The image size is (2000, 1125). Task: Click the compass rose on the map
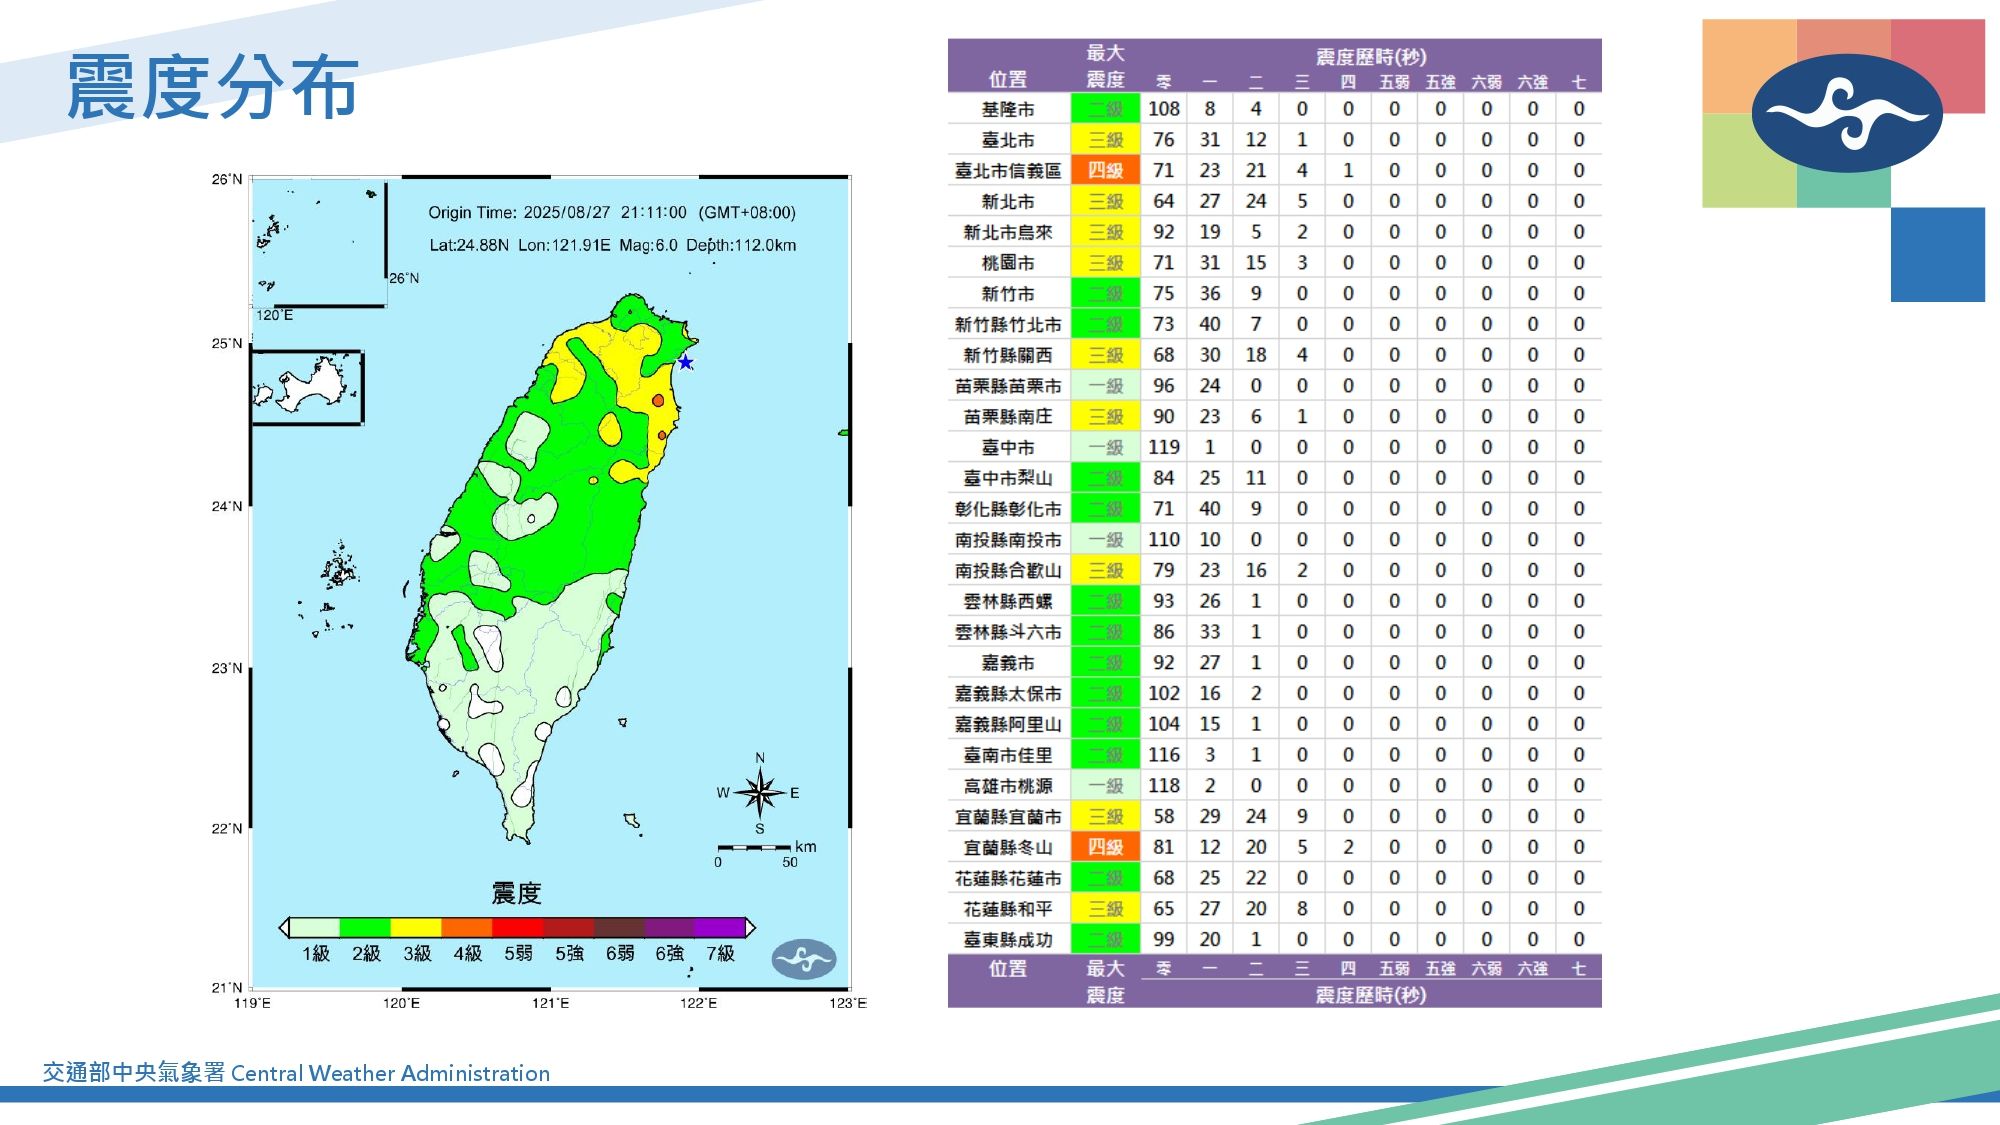[760, 793]
